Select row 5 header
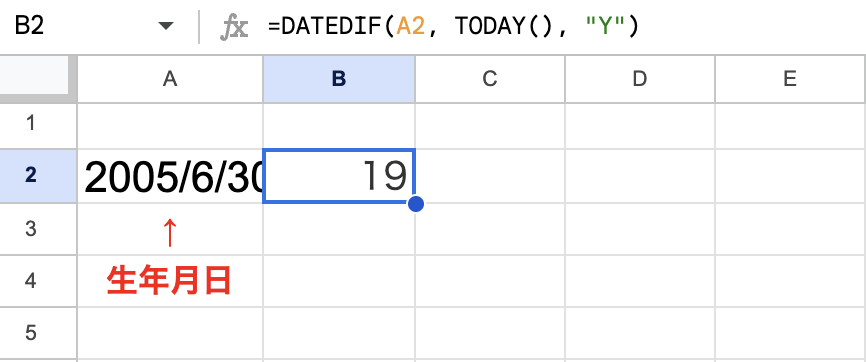 point(31,333)
